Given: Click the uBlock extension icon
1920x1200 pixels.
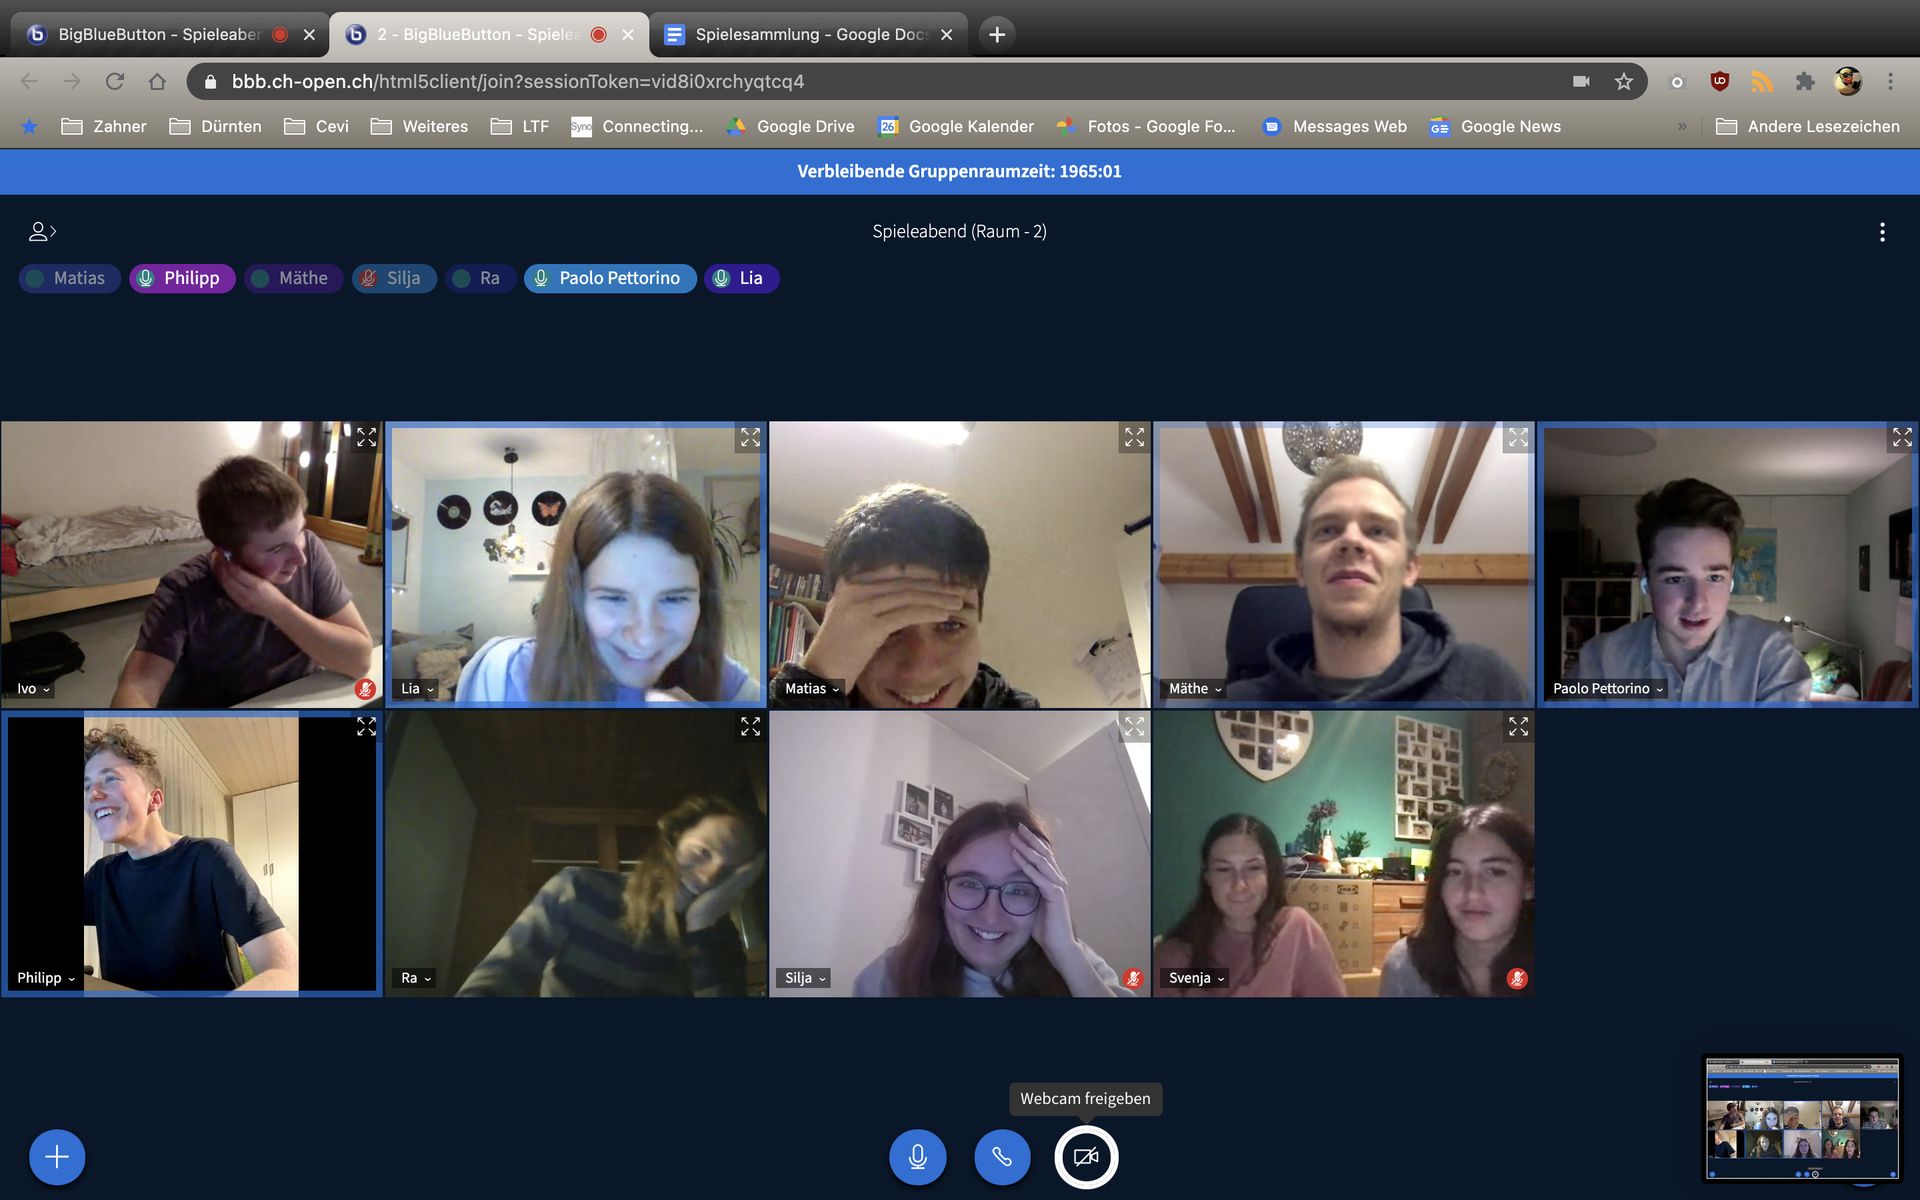Looking at the screenshot, I should pyautogui.click(x=1719, y=82).
